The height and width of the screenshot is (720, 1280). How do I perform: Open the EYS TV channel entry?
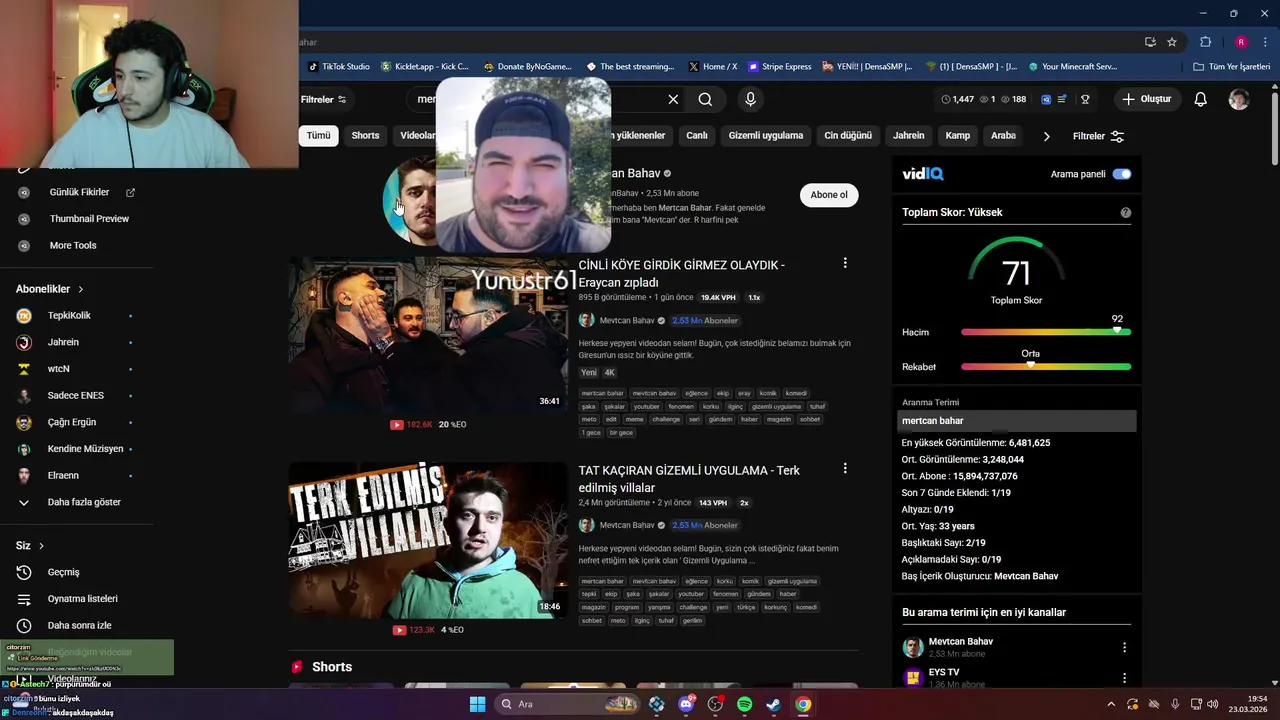[1017, 677]
